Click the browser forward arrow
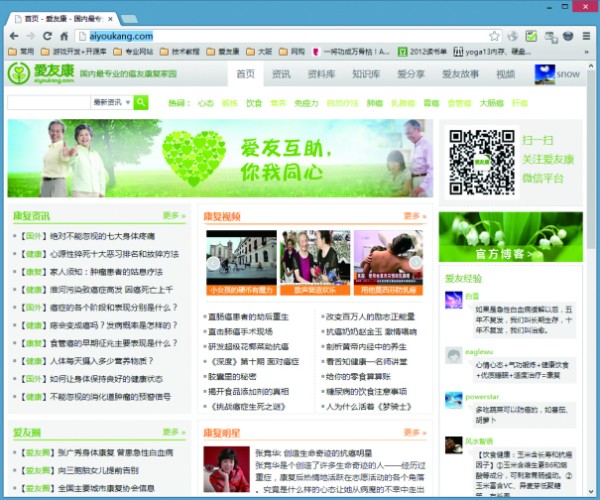The width and height of the screenshot is (600, 500). pos(32,35)
